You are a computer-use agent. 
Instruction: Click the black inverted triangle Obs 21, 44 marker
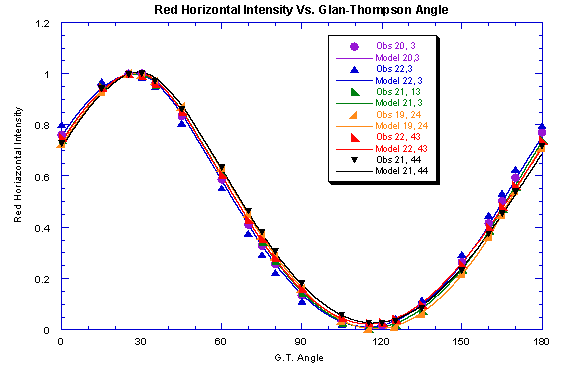(x=354, y=160)
